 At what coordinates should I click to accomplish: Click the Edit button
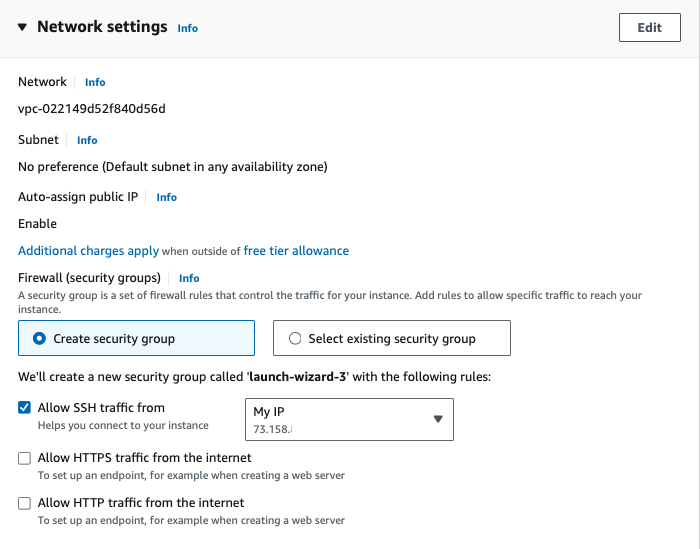pyautogui.click(x=649, y=27)
